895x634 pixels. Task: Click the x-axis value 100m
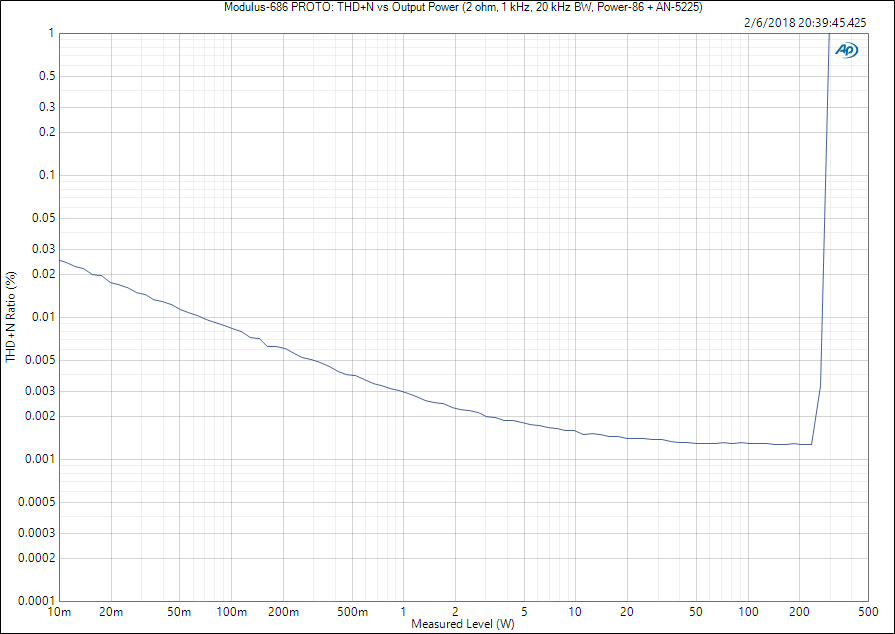(x=232, y=612)
